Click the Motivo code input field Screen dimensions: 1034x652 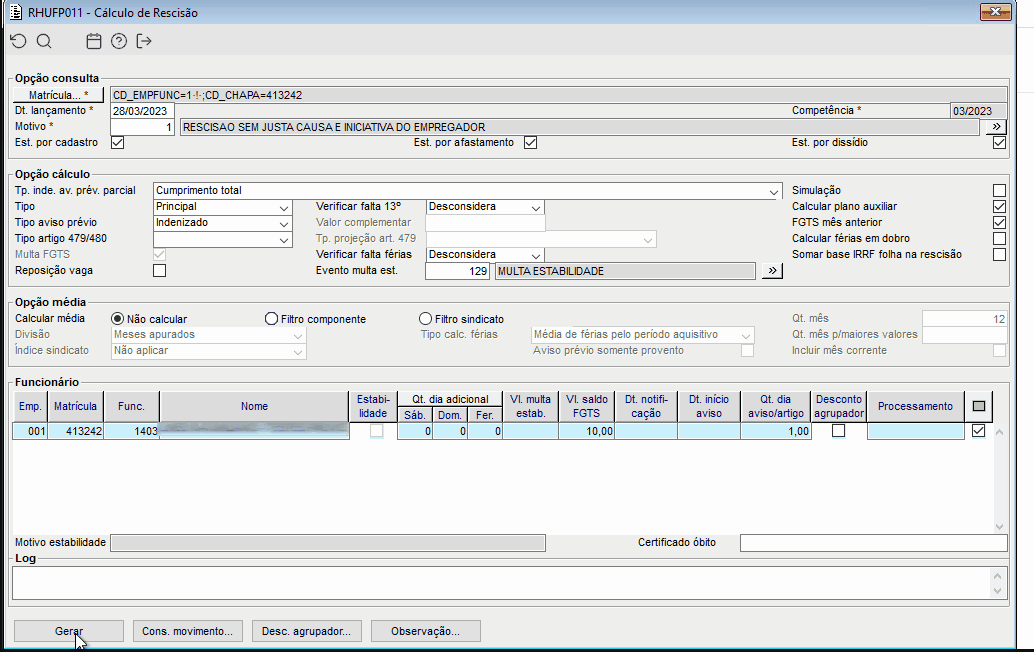coord(142,127)
